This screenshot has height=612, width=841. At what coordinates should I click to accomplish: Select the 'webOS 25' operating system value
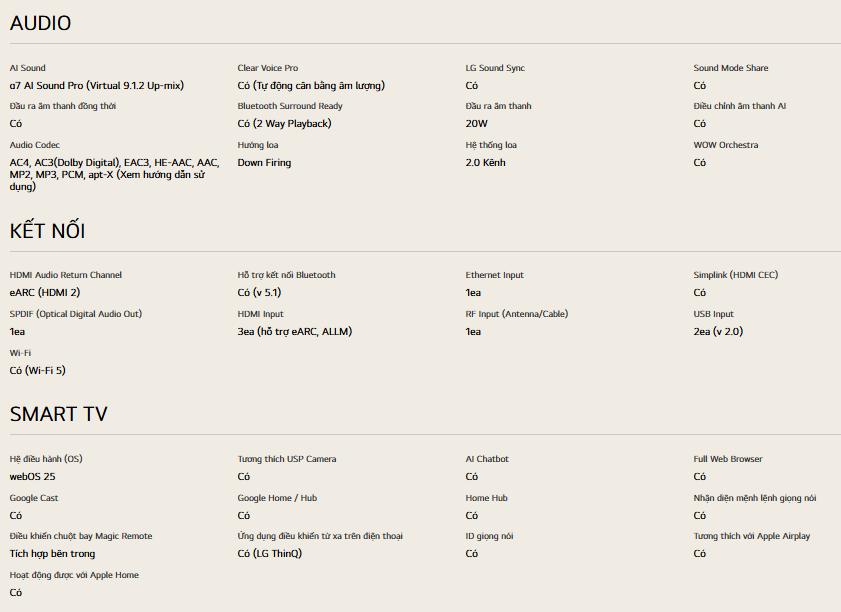[33, 477]
